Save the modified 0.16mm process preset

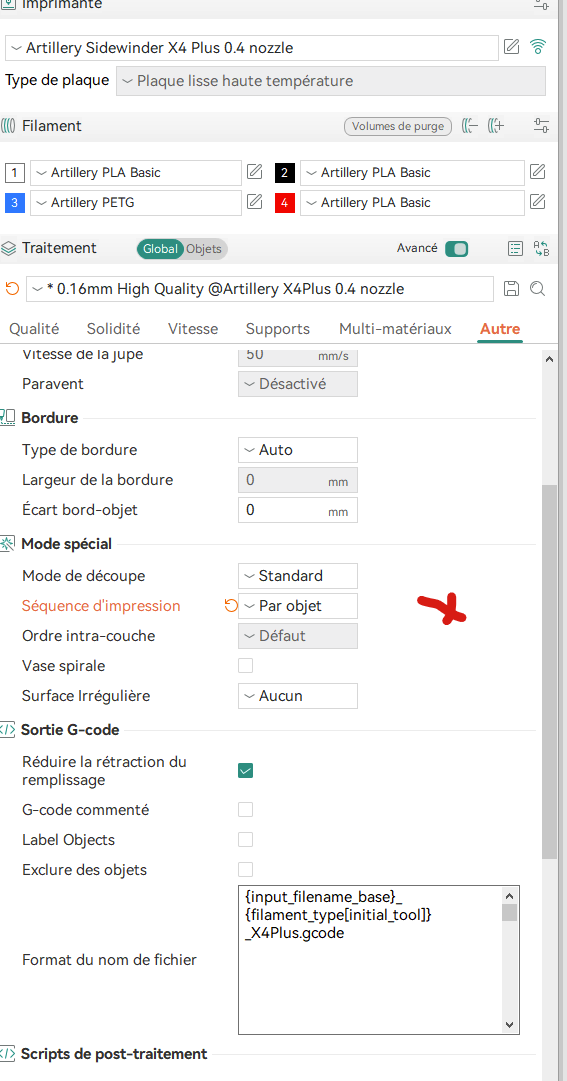tap(511, 289)
